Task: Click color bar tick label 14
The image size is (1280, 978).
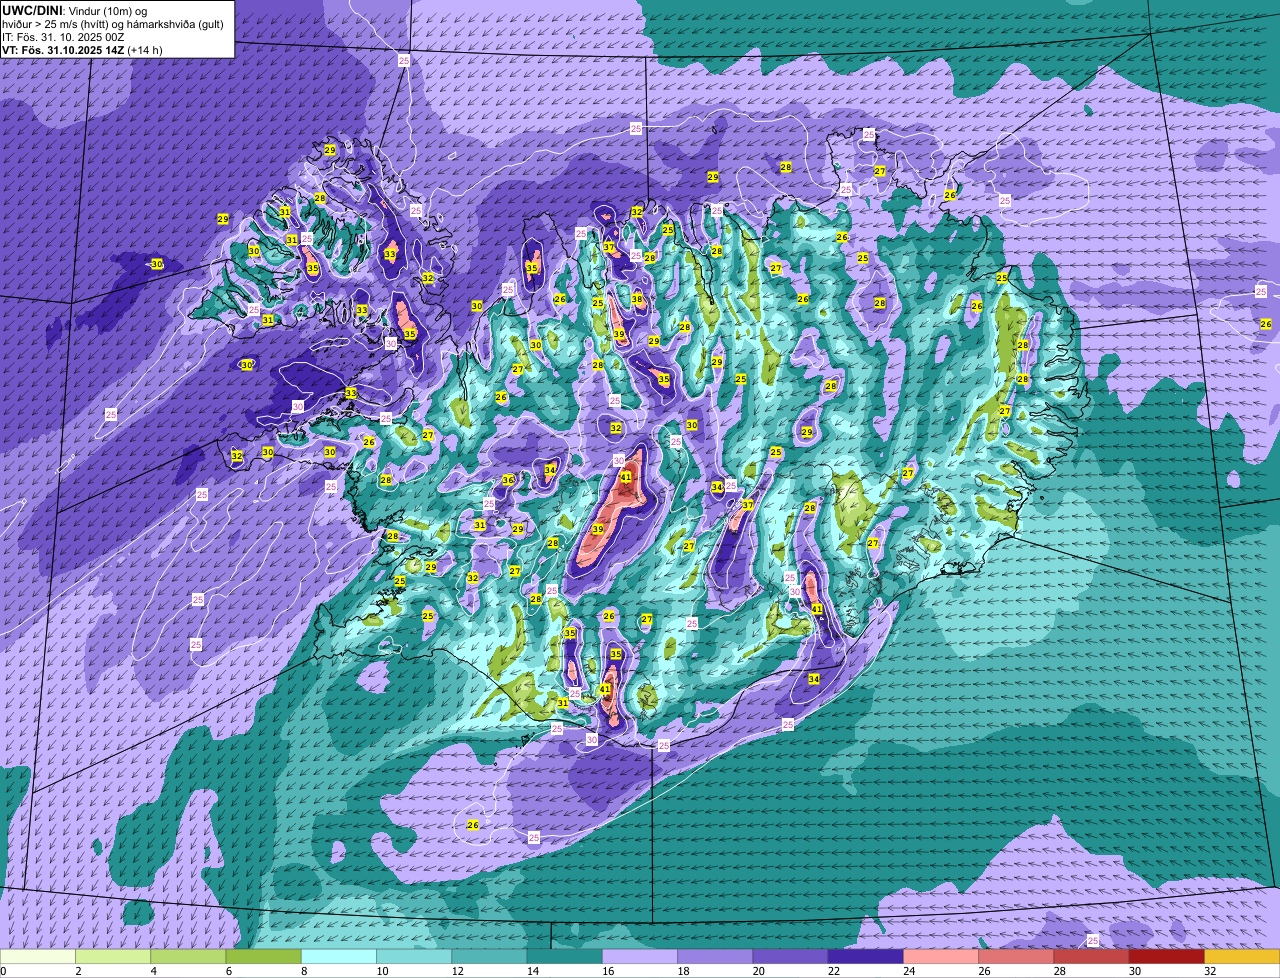Action: (532, 971)
